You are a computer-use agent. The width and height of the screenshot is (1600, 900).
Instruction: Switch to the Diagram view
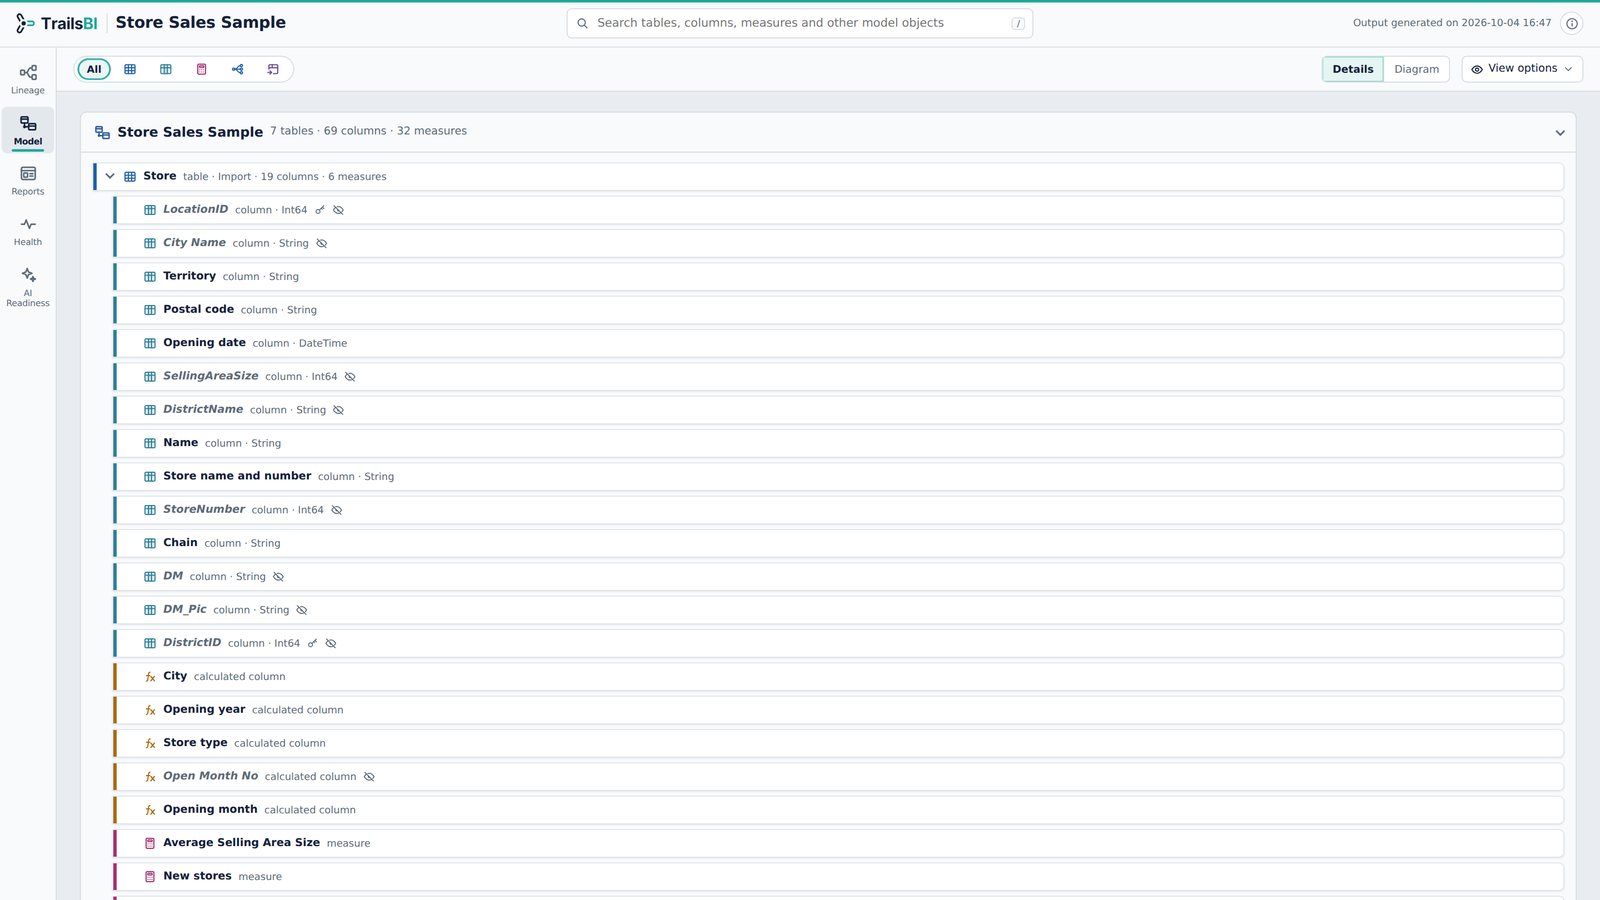coord(1416,69)
